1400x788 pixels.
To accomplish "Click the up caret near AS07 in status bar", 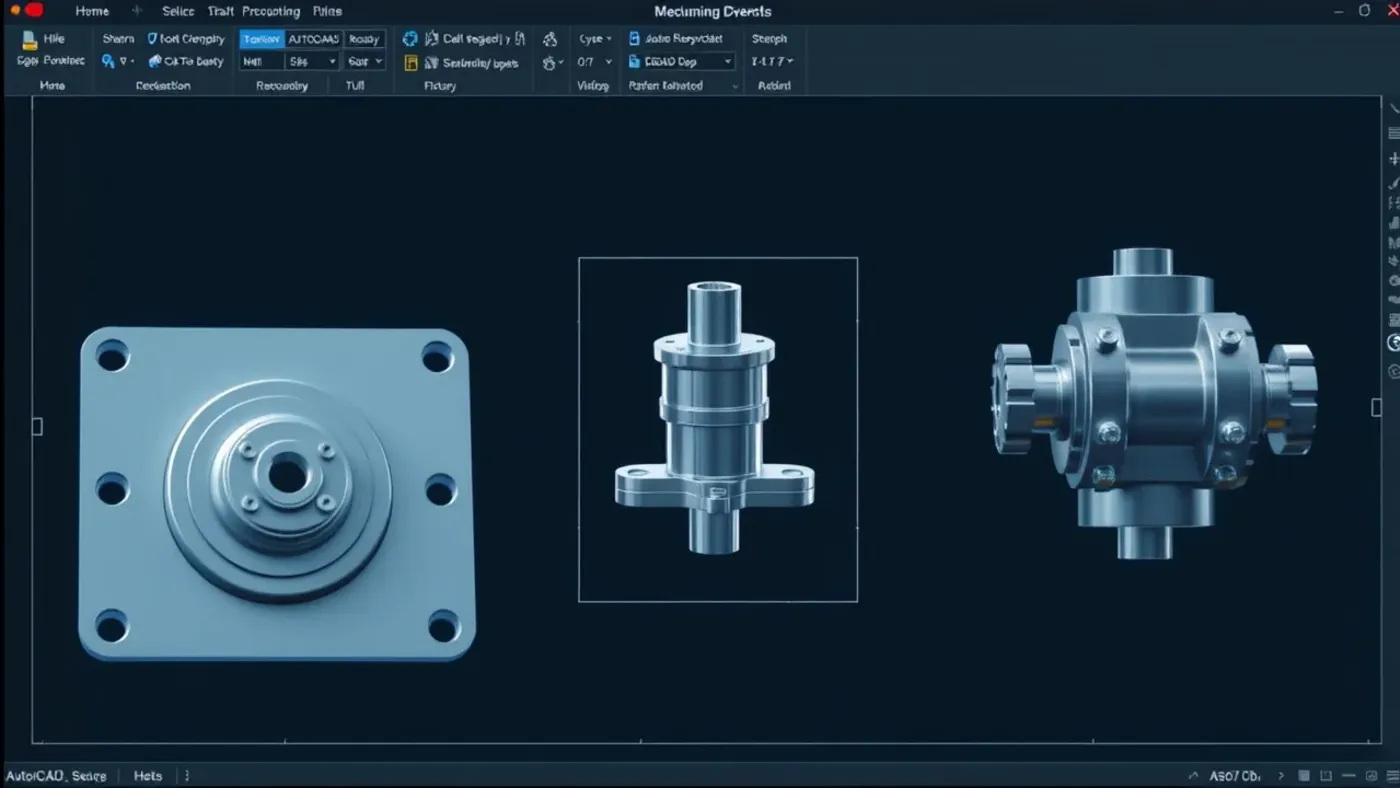I will (x=1193, y=776).
